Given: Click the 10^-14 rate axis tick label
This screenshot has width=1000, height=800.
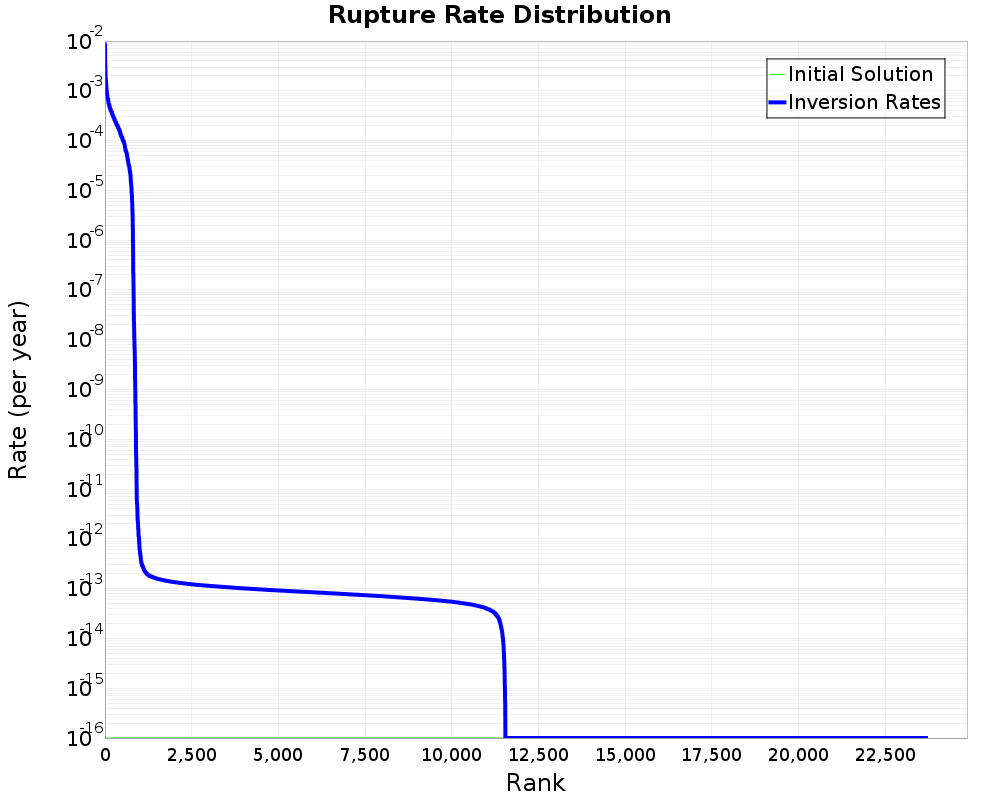Looking at the screenshot, I should click(84, 637).
